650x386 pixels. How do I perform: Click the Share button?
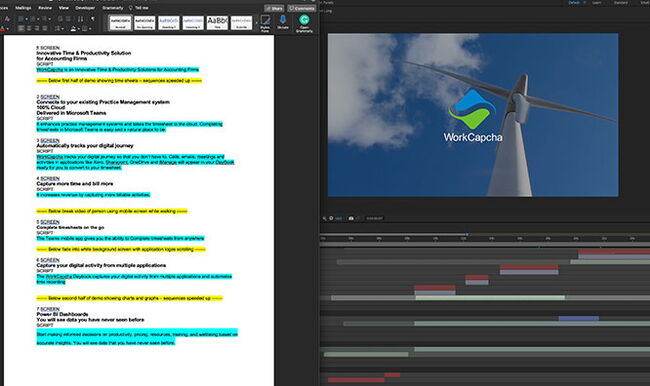(x=274, y=8)
